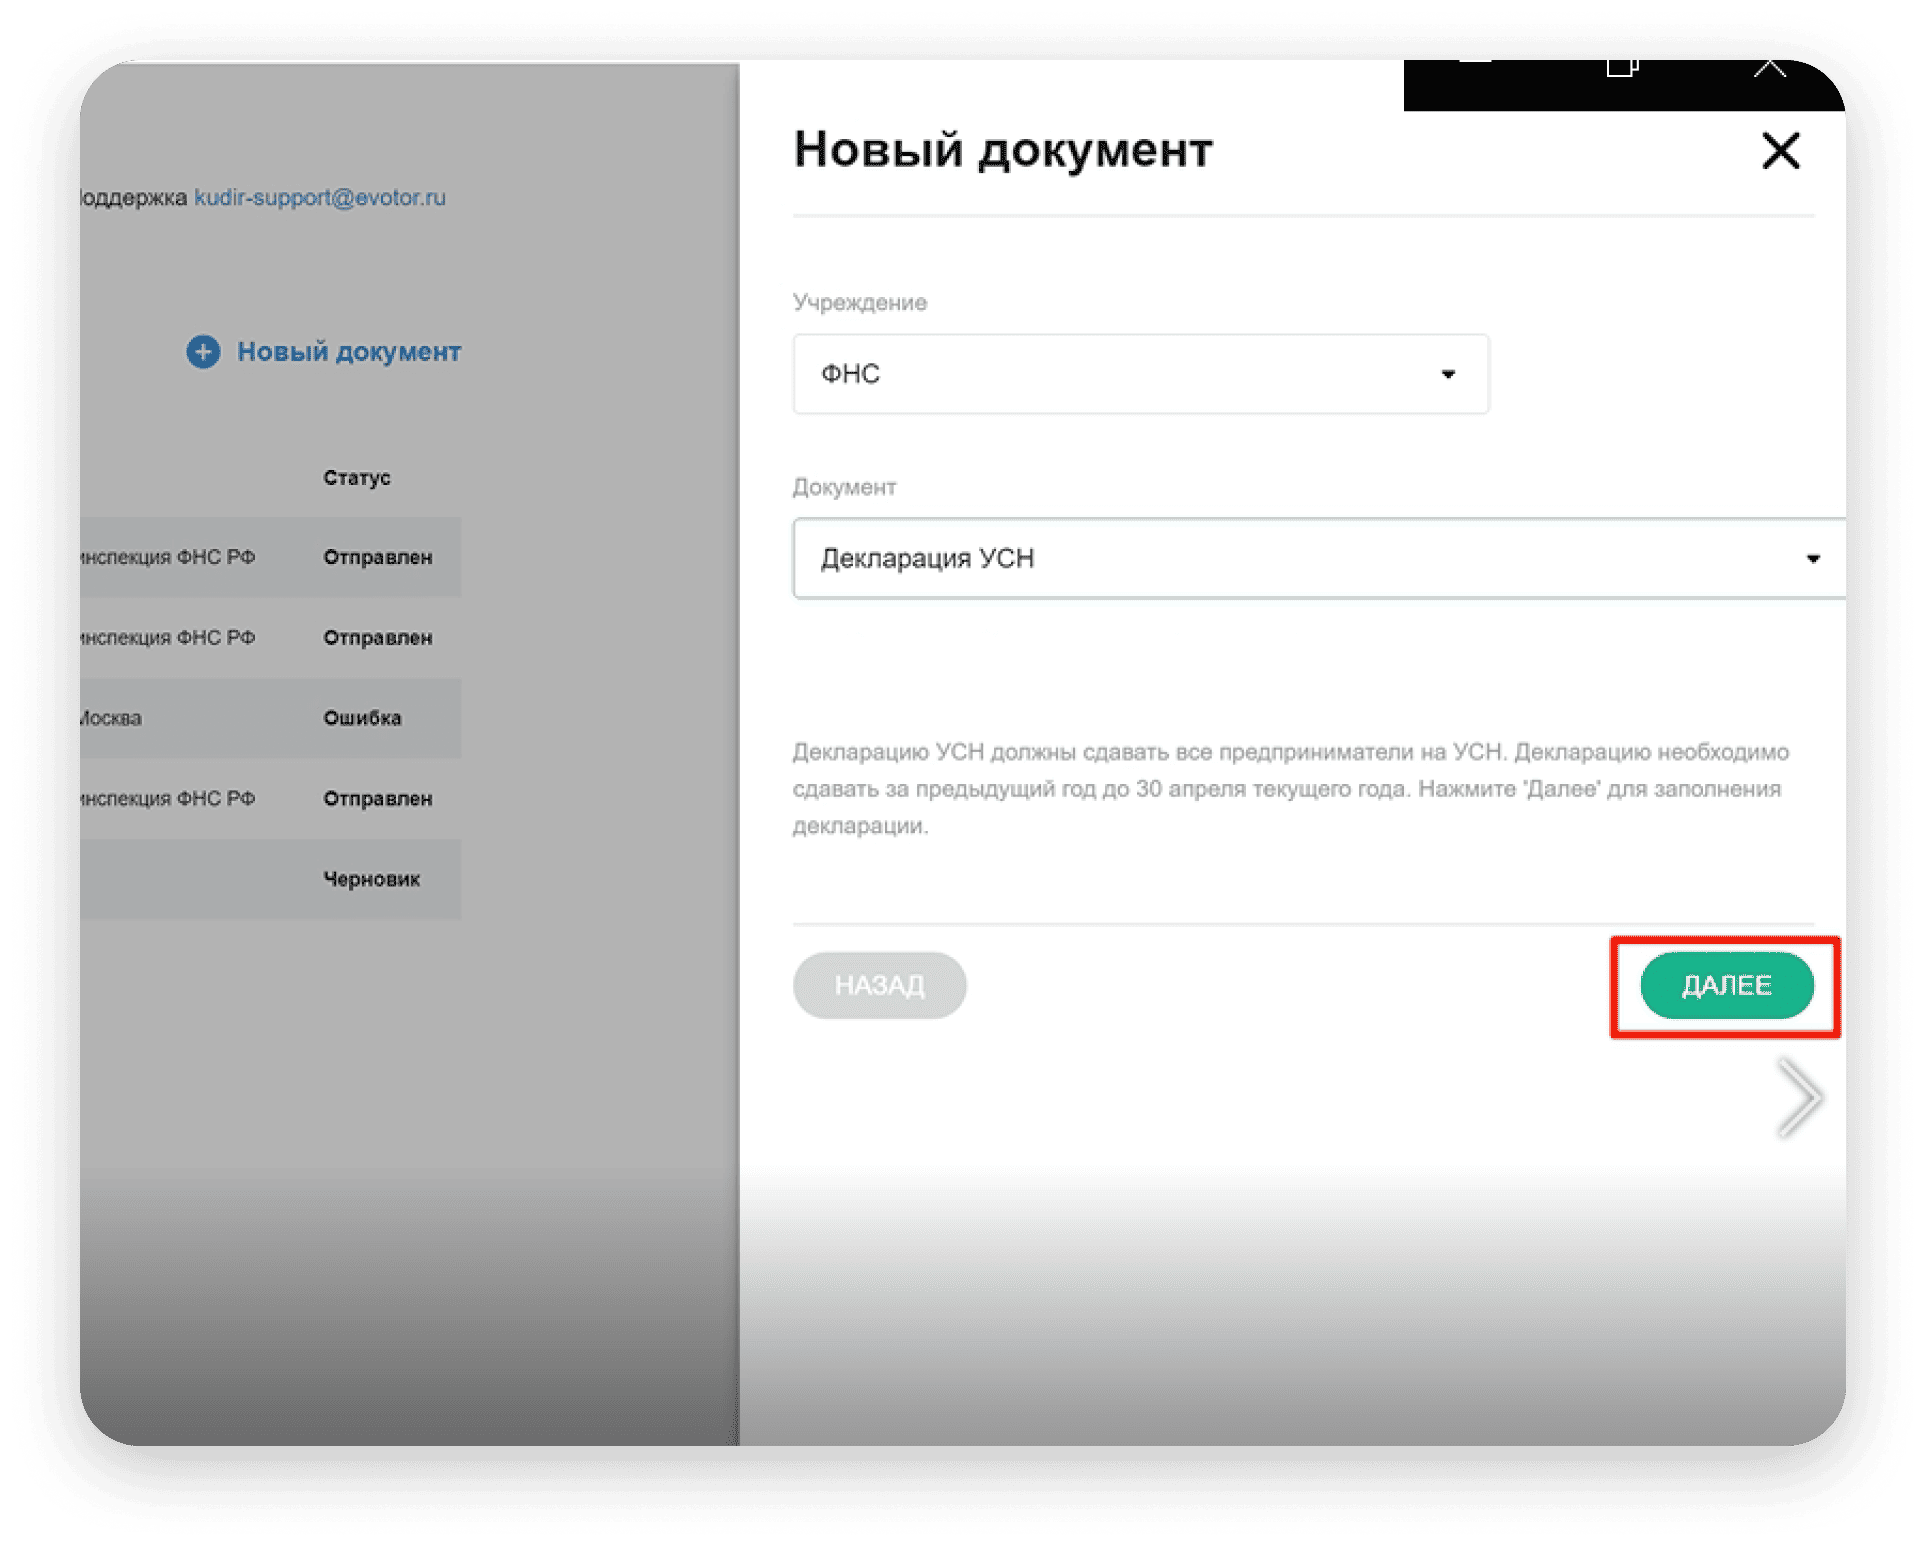Click the restore window icon in black bar
The height and width of the screenshot is (1546, 1926).
coord(1621,68)
